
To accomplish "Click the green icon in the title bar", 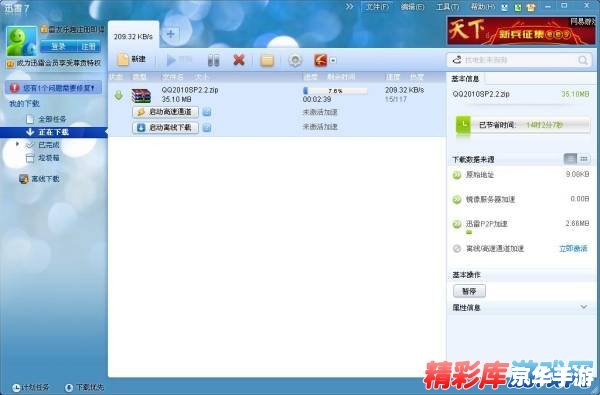I will click(518, 7).
